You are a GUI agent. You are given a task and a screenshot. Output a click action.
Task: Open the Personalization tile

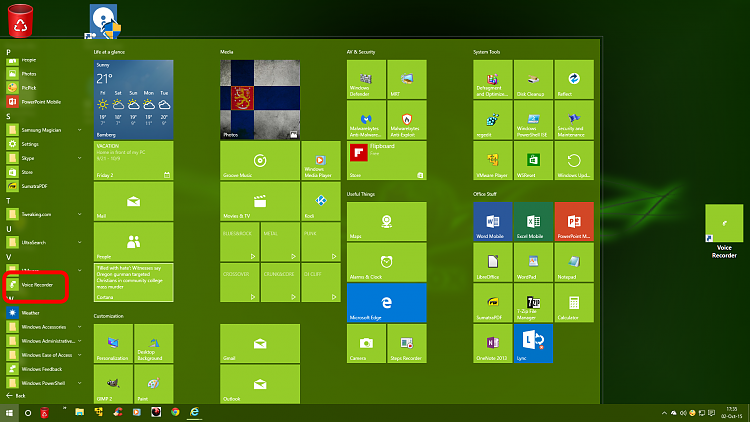113,344
